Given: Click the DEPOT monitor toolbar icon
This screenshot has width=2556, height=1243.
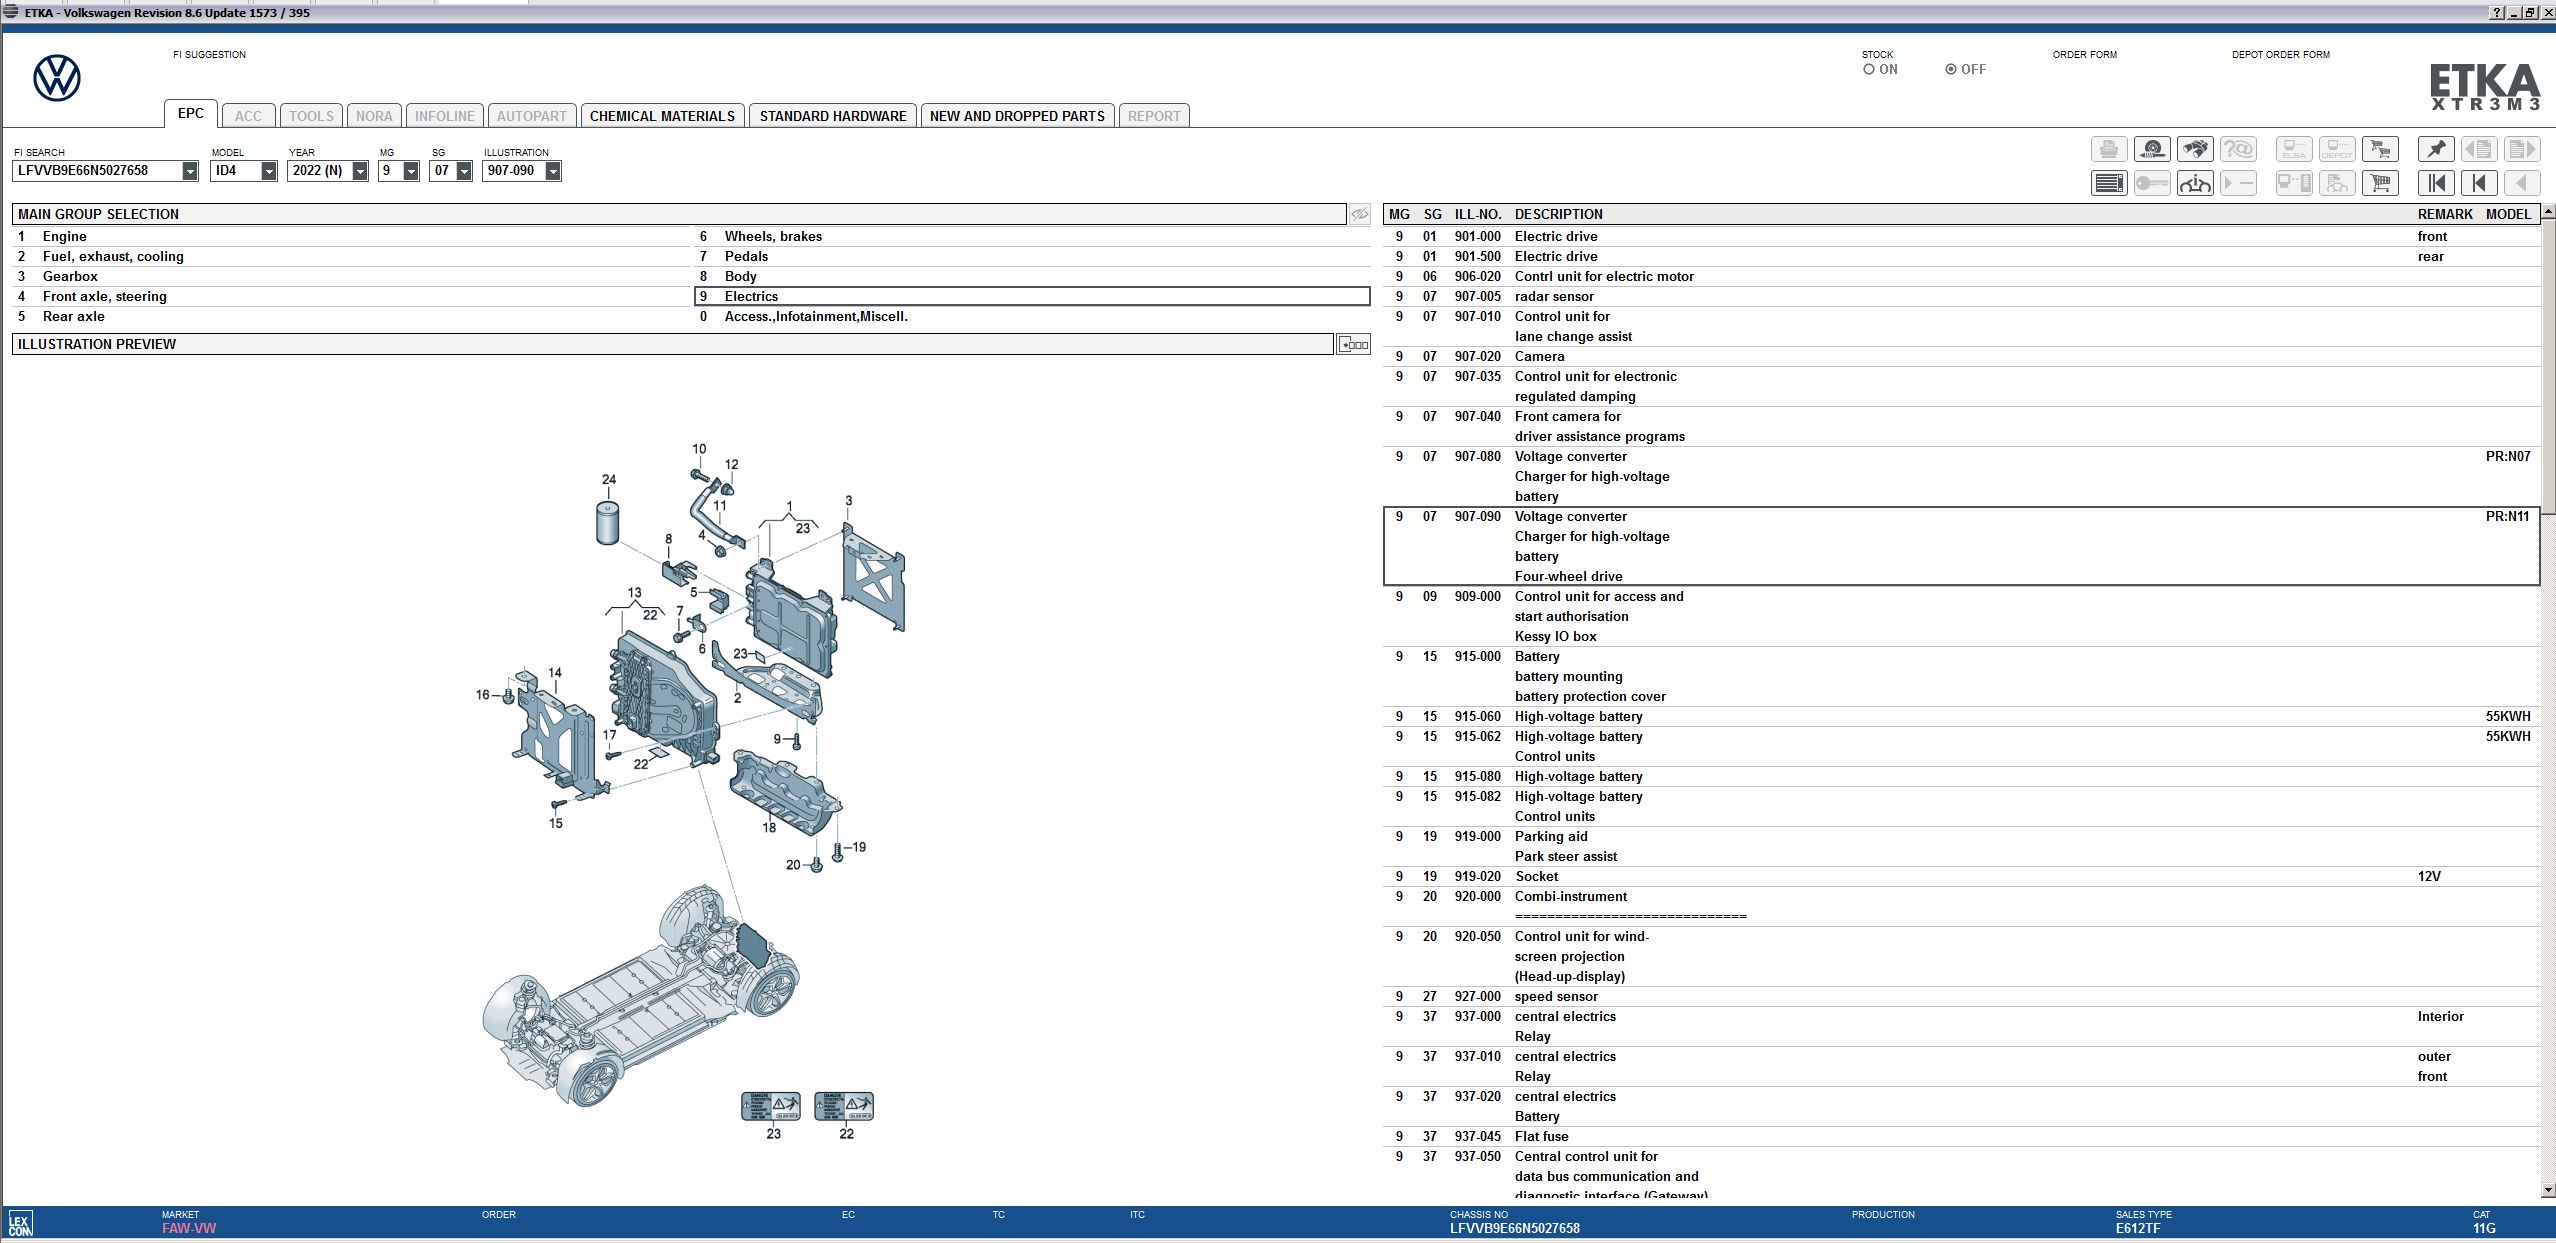Looking at the screenshot, I should [2337, 149].
